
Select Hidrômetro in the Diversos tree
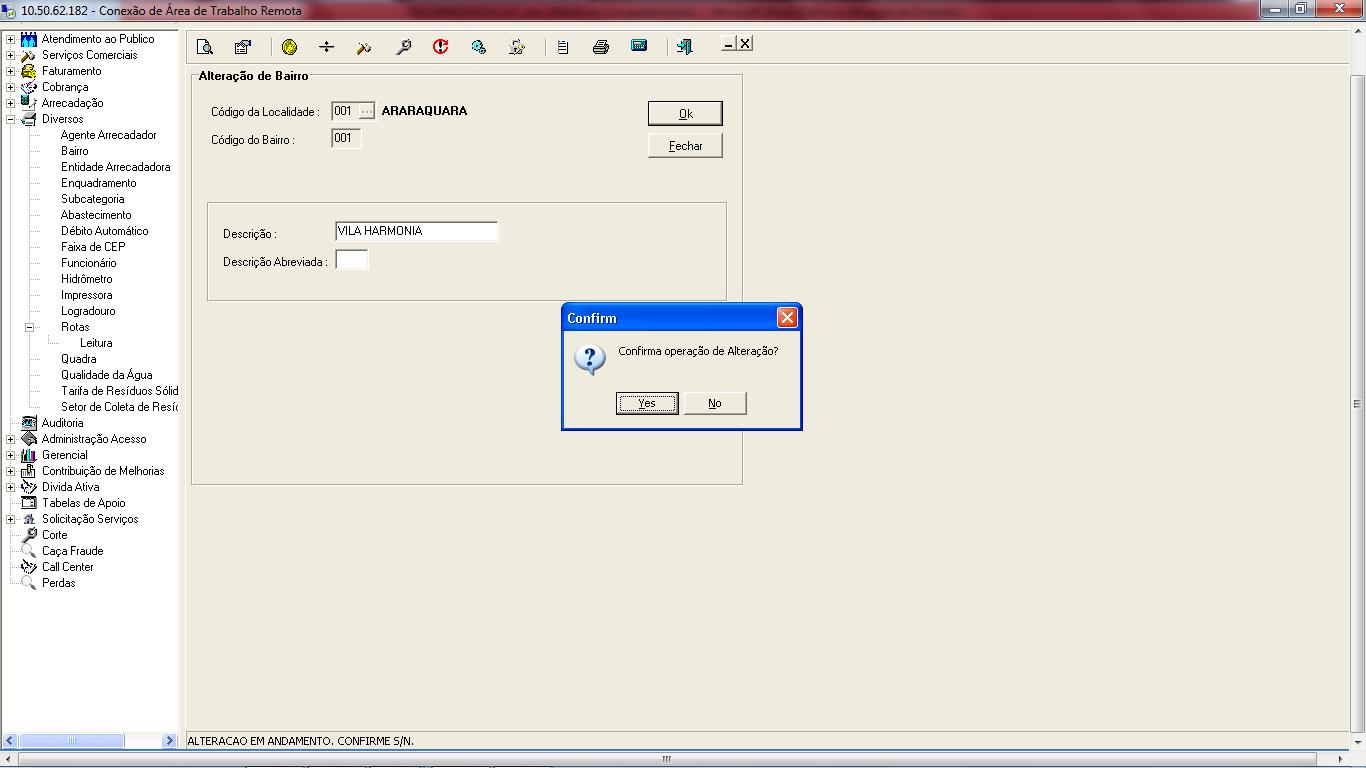coord(86,279)
